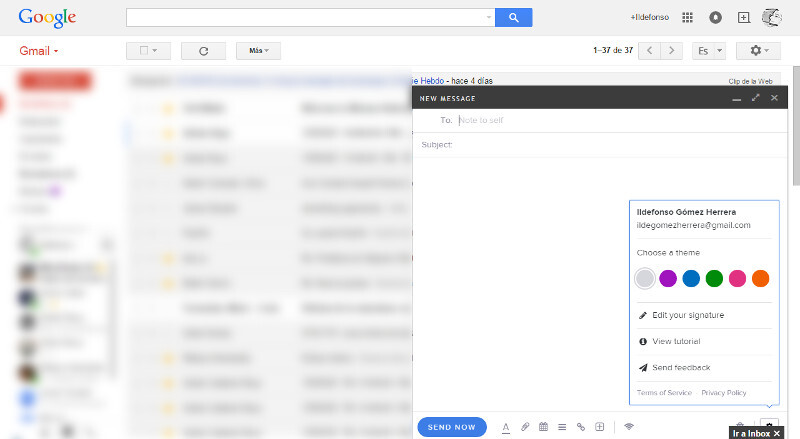
Task: Expand the Más actions dropdown
Action: coord(258,50)
